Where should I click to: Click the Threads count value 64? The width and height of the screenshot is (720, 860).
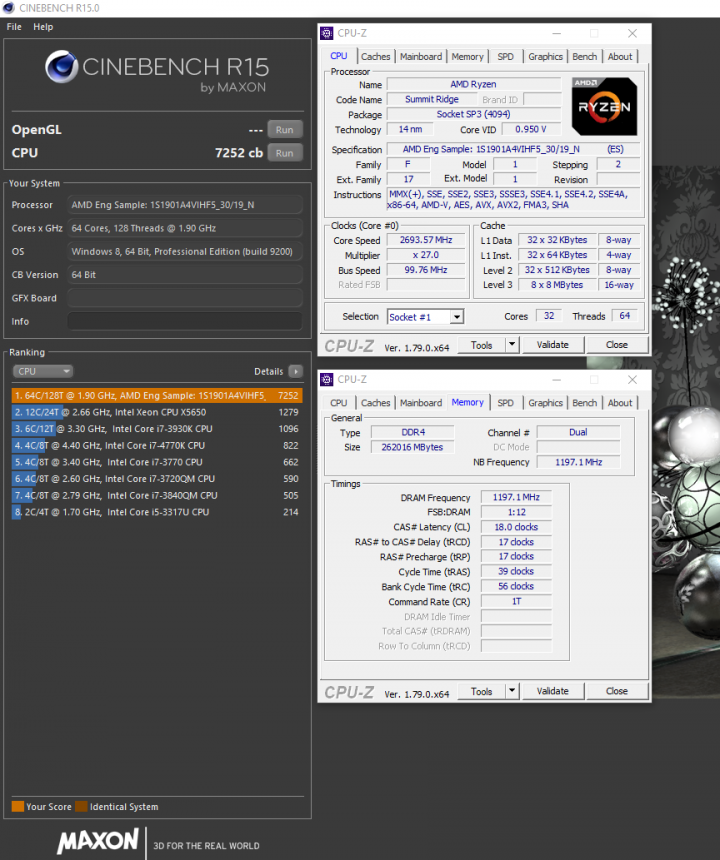pos(625,316)
